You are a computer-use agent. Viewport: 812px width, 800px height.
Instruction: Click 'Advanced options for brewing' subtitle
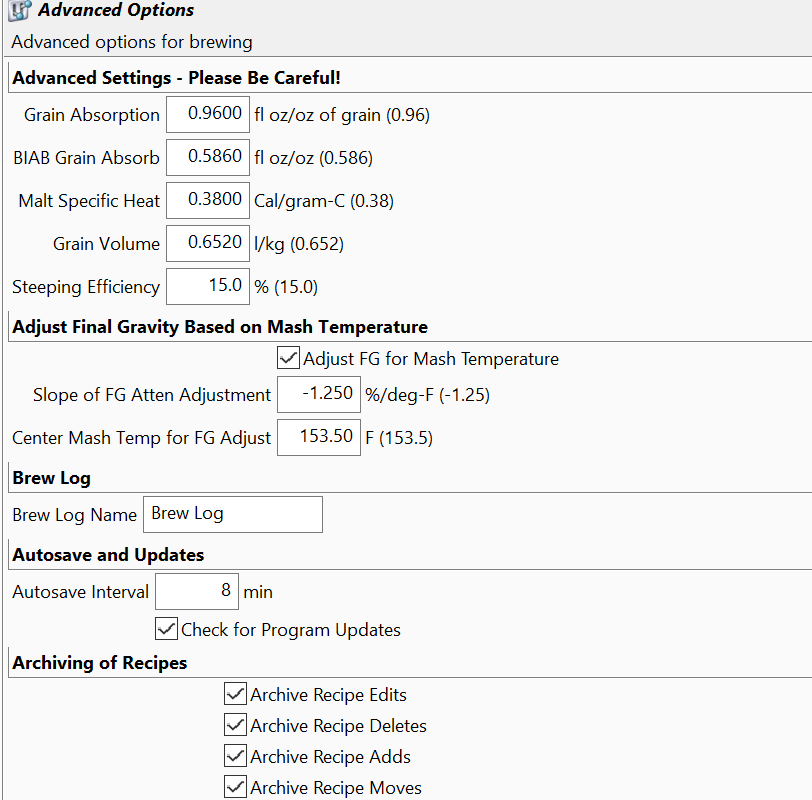[x=132, y=42]
